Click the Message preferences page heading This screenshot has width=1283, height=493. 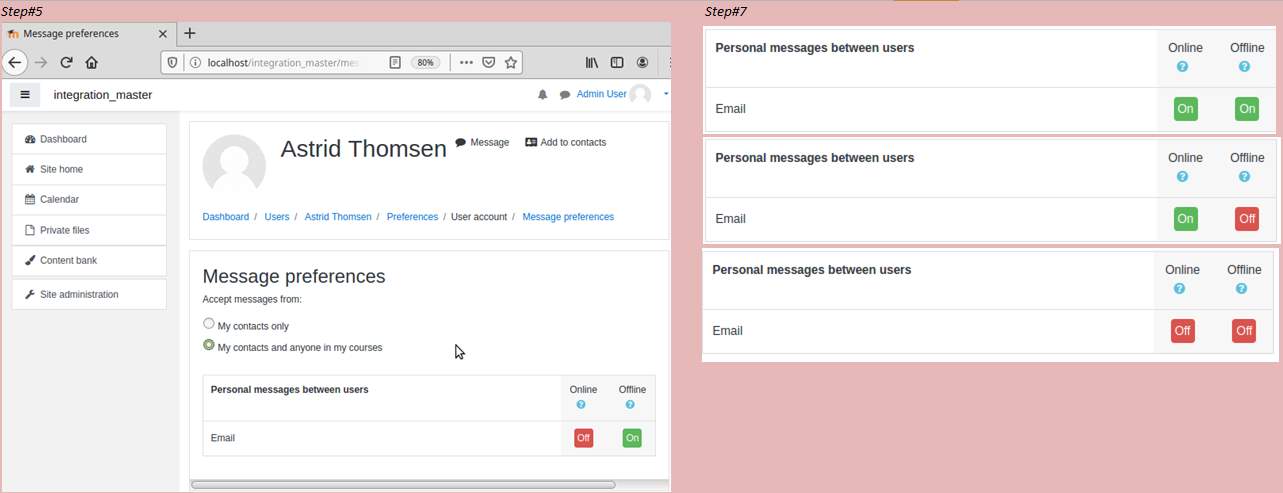pyautogui.click(x=294, y=276)
